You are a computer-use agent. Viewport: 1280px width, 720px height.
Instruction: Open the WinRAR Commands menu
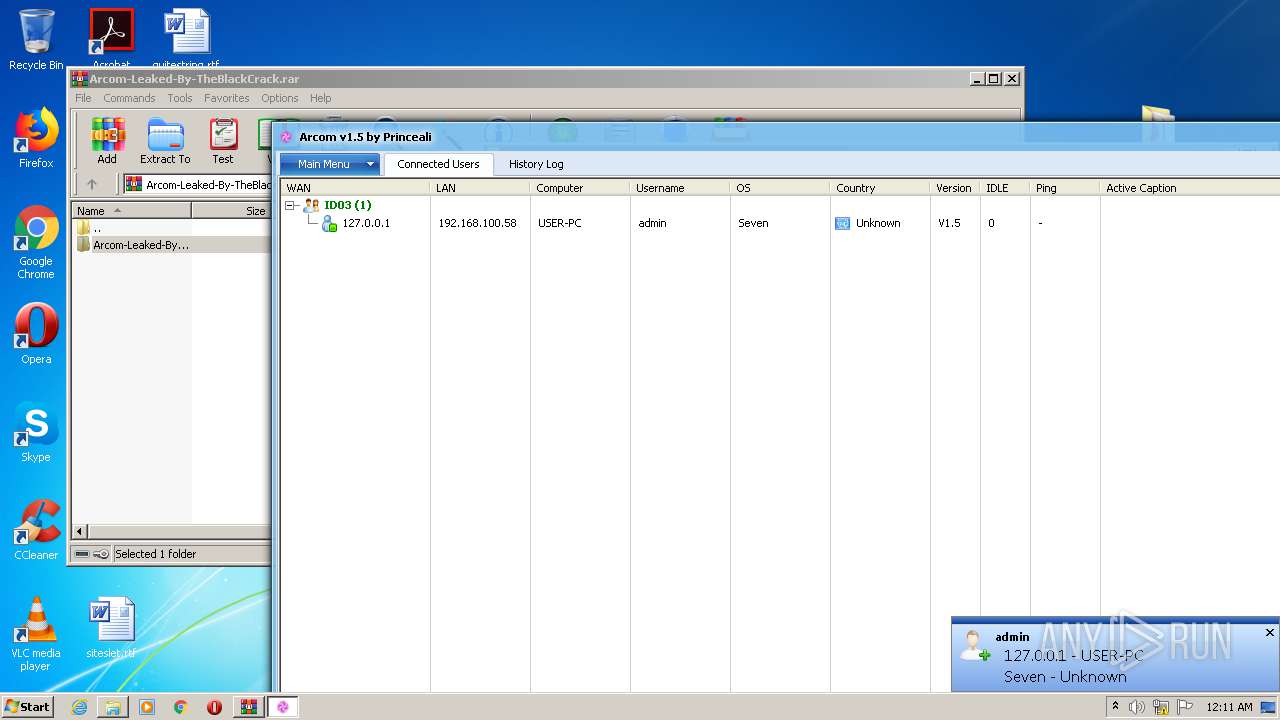[129, 98]
